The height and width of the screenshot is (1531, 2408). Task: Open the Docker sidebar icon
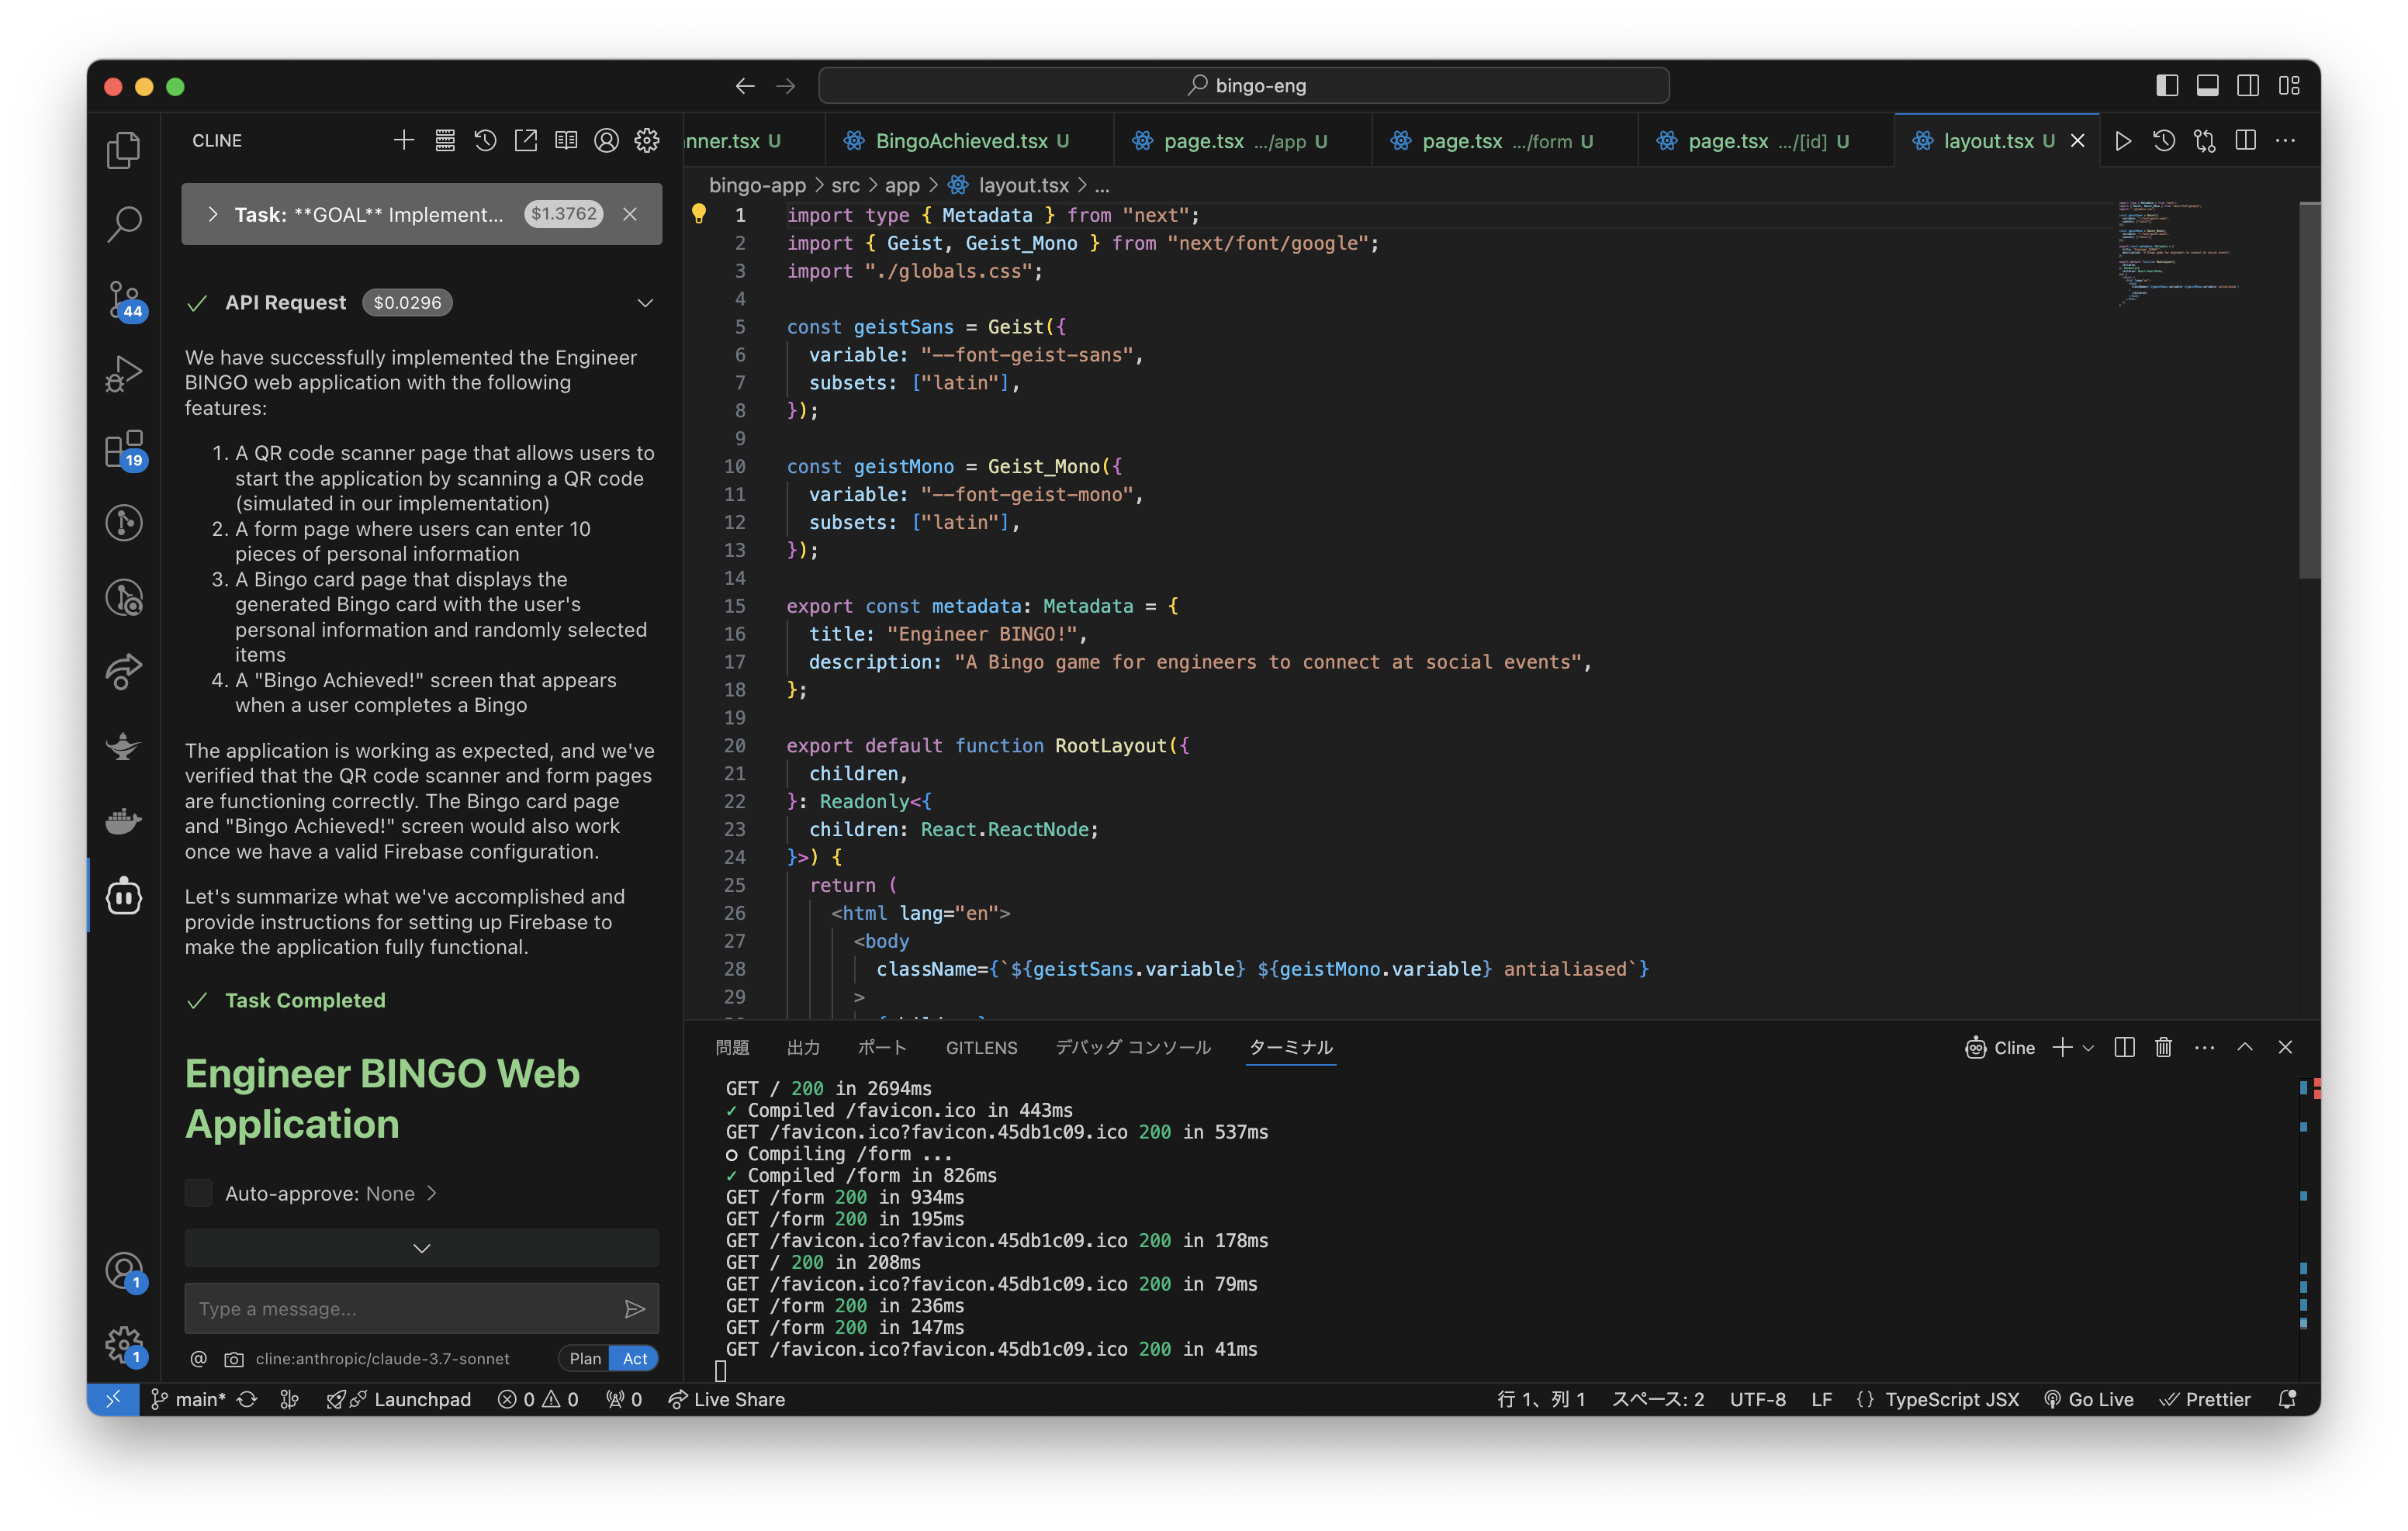click(x=124, y=821)
